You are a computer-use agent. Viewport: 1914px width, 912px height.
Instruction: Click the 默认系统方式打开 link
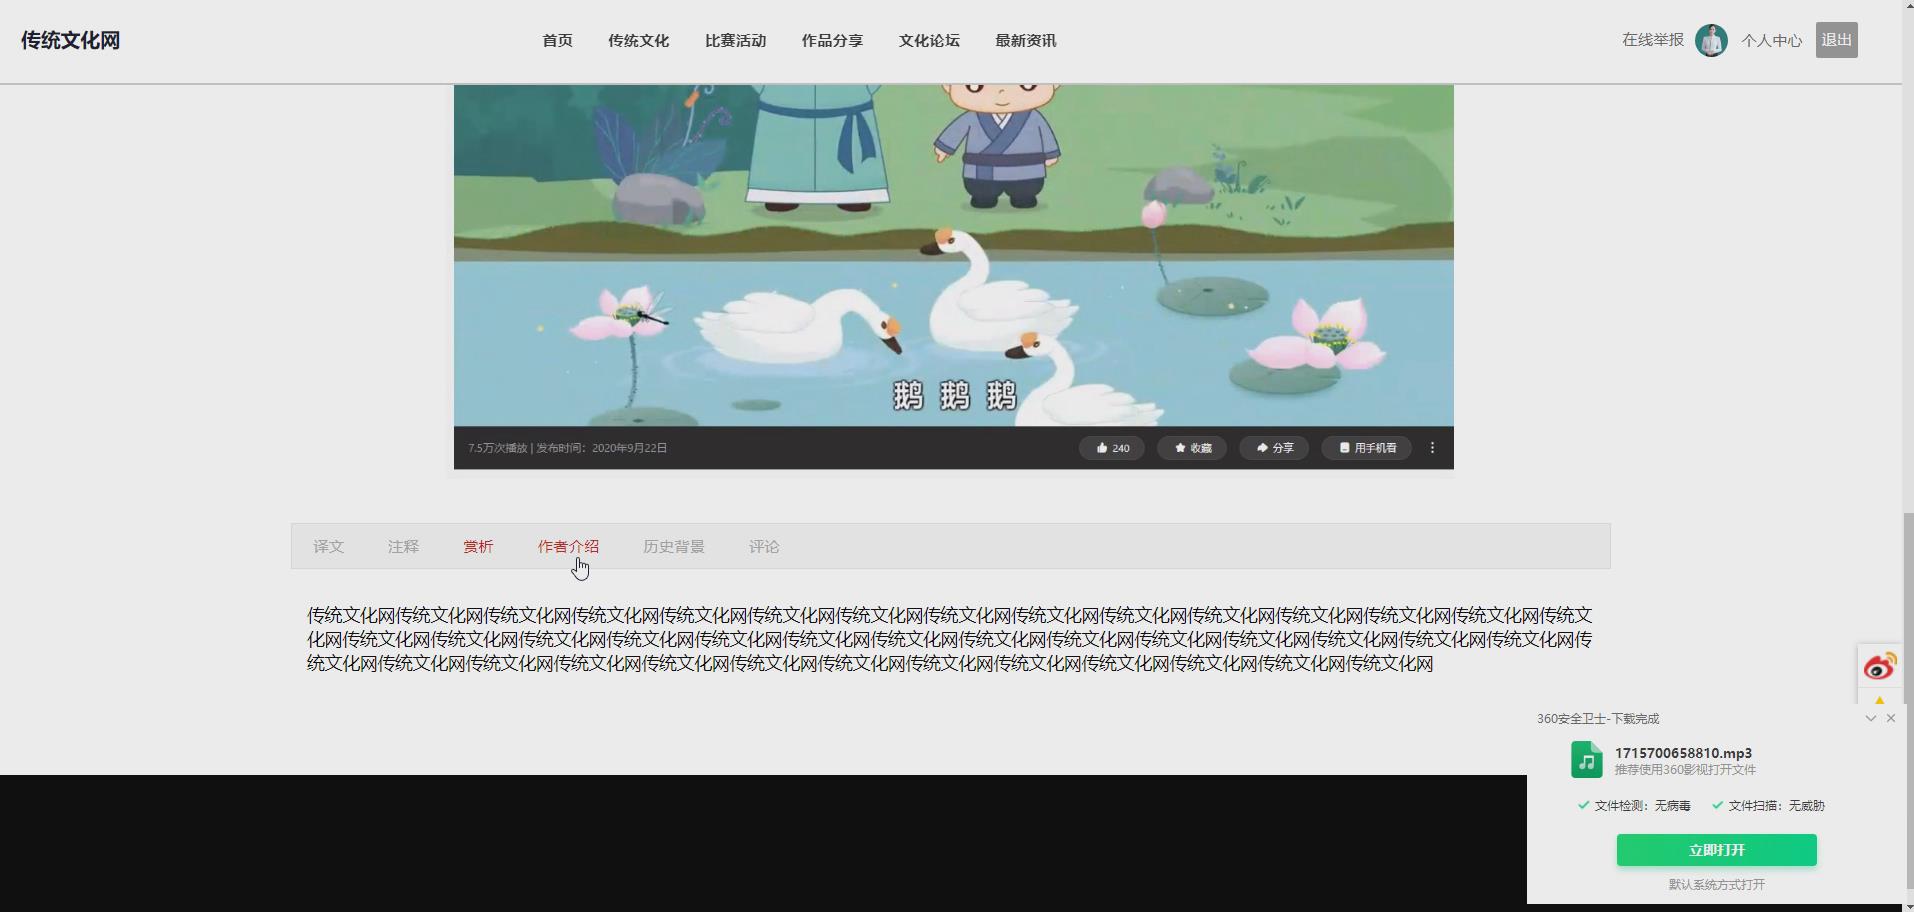pyautogui.click(x=1716, y=884)
